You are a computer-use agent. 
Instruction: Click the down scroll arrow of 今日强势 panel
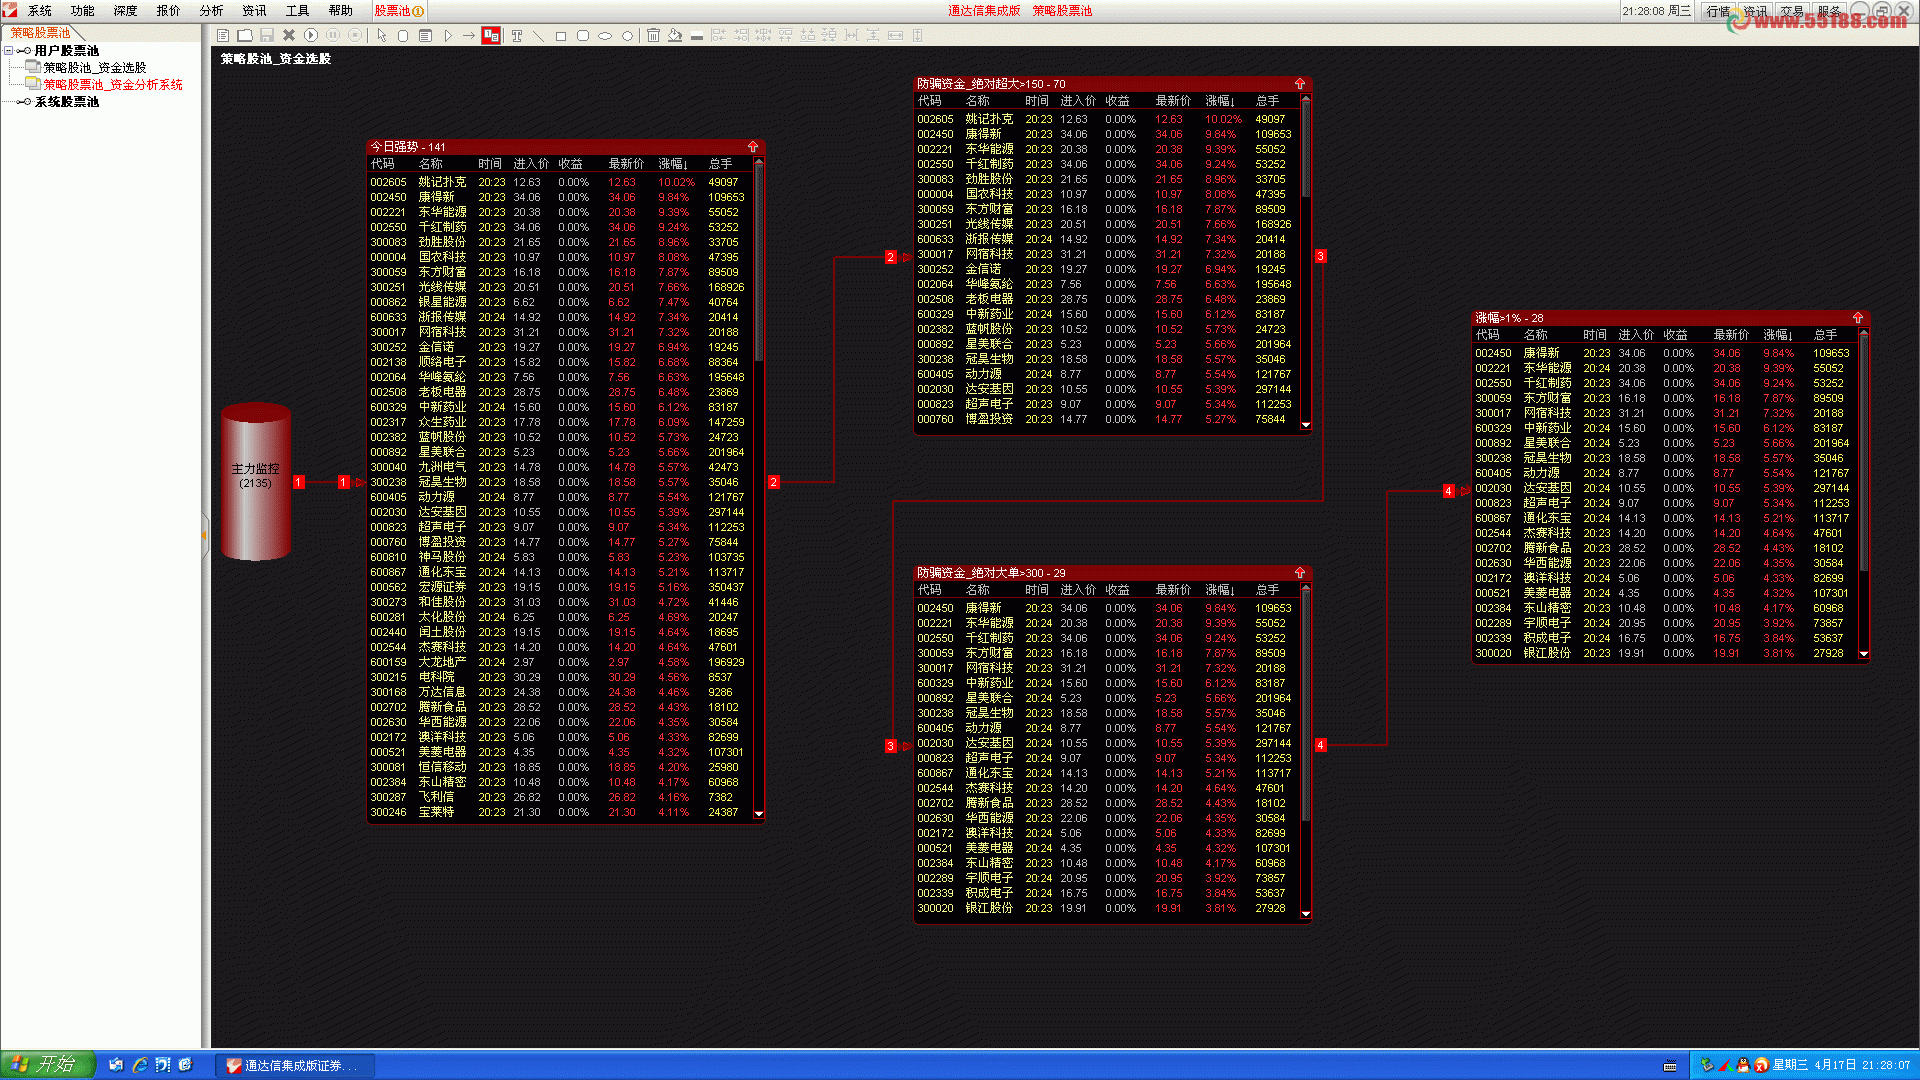point(759,814)
